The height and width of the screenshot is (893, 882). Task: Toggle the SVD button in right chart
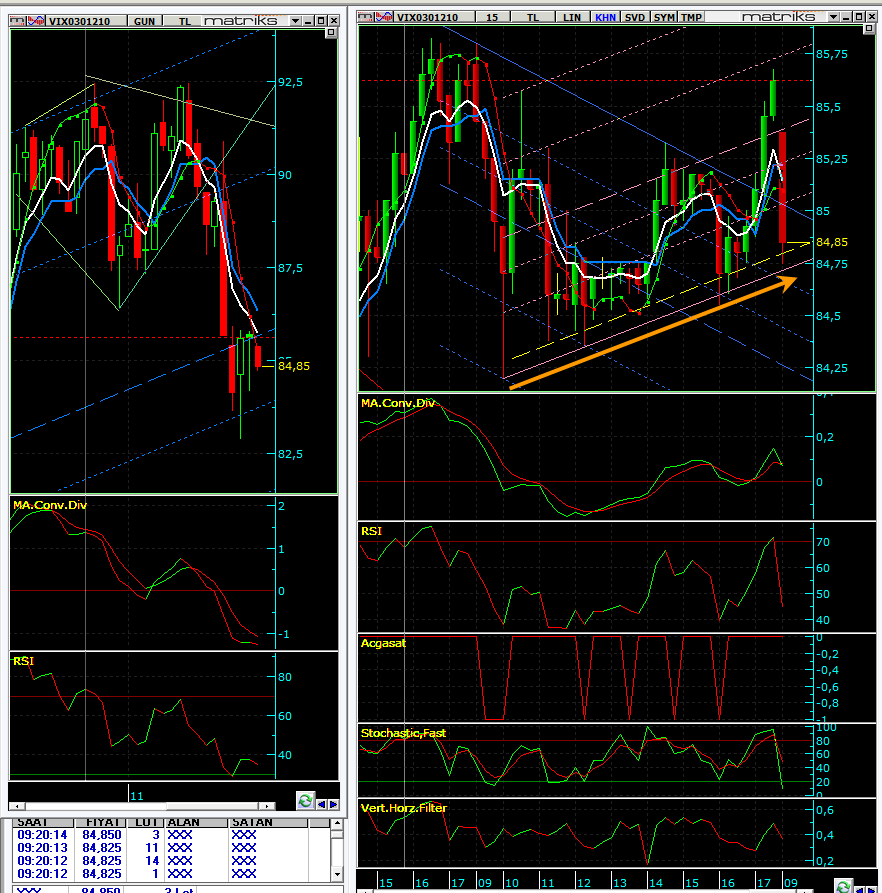tap(635, 16)
